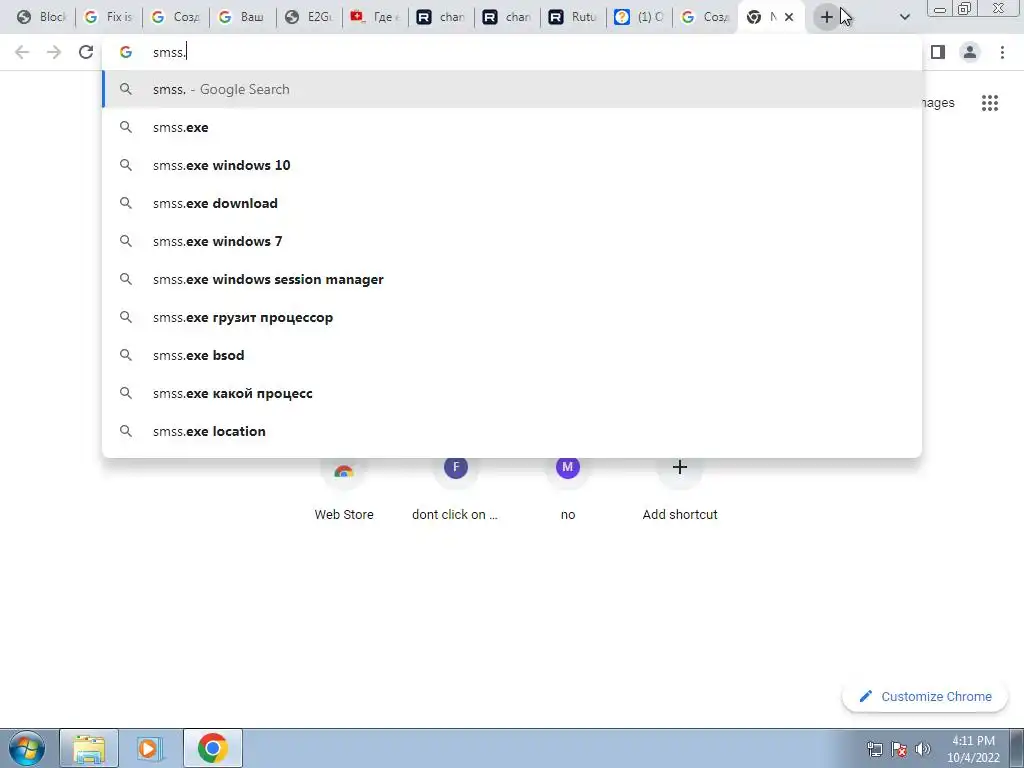Open Windows Explorer from the taskbar
This screenshot has width=1024, height=768.
[x=89, y=748]
